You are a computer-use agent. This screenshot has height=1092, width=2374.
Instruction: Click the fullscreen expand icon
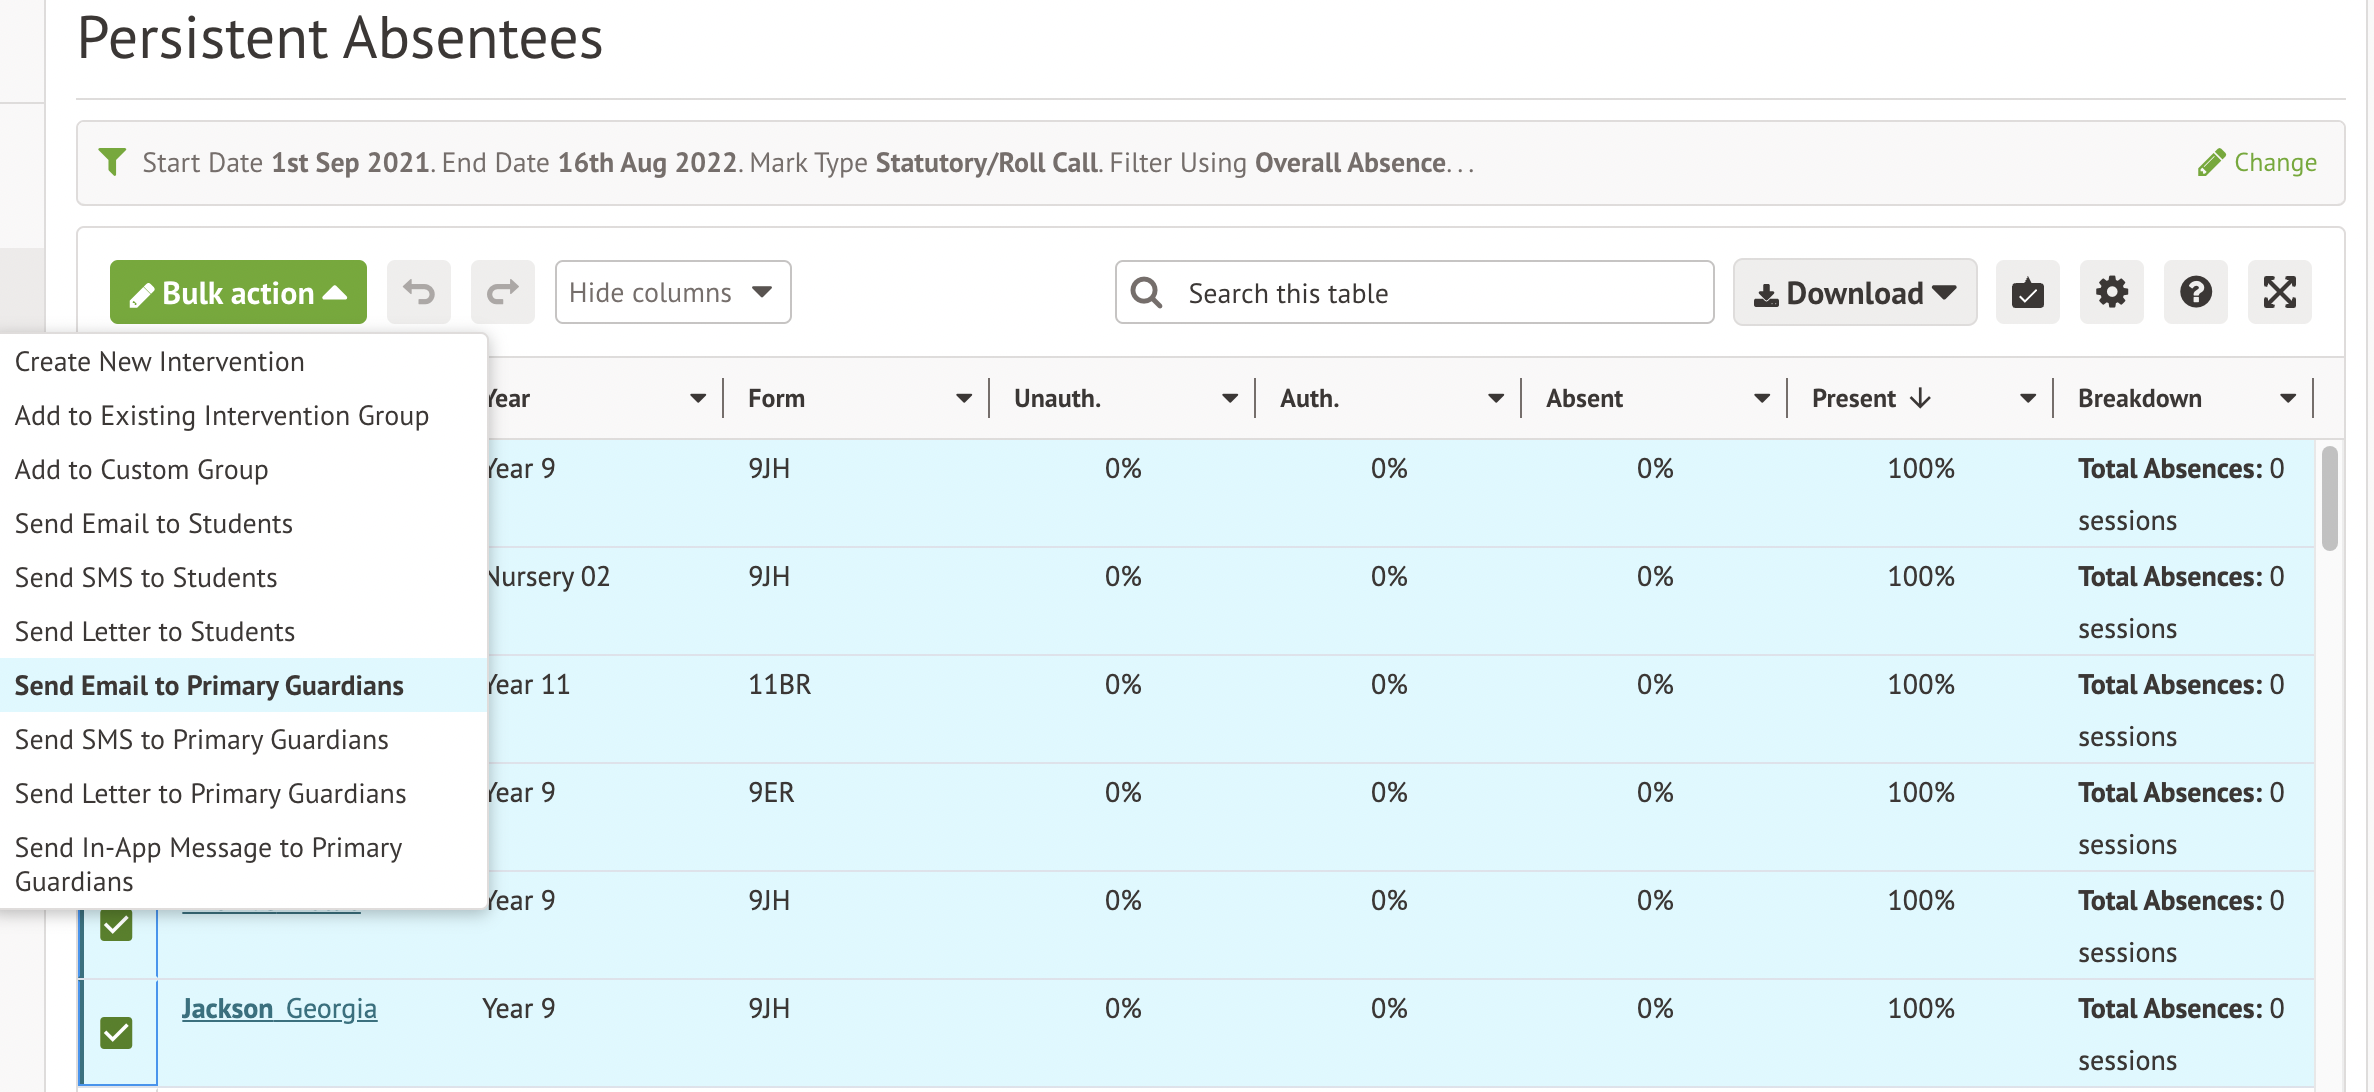pyautogui.click(x=2279, y=292)
